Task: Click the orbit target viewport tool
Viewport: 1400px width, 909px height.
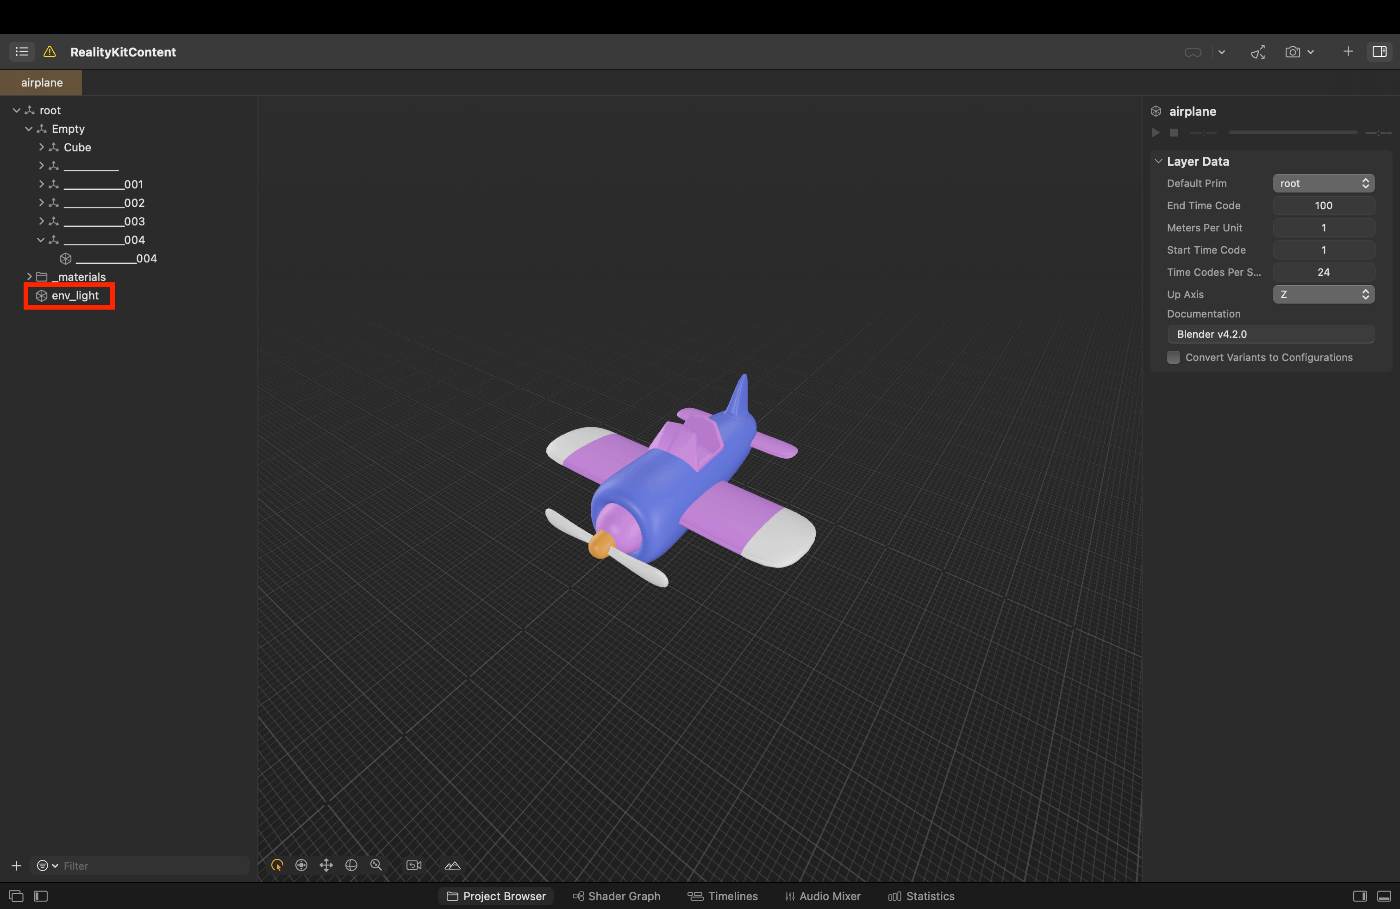Action: tap(301, 865)
